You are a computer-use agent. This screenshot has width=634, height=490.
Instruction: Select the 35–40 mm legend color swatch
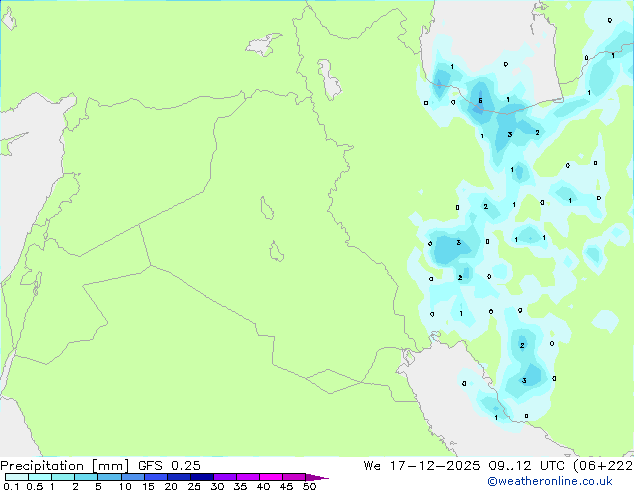pos(248,477)
